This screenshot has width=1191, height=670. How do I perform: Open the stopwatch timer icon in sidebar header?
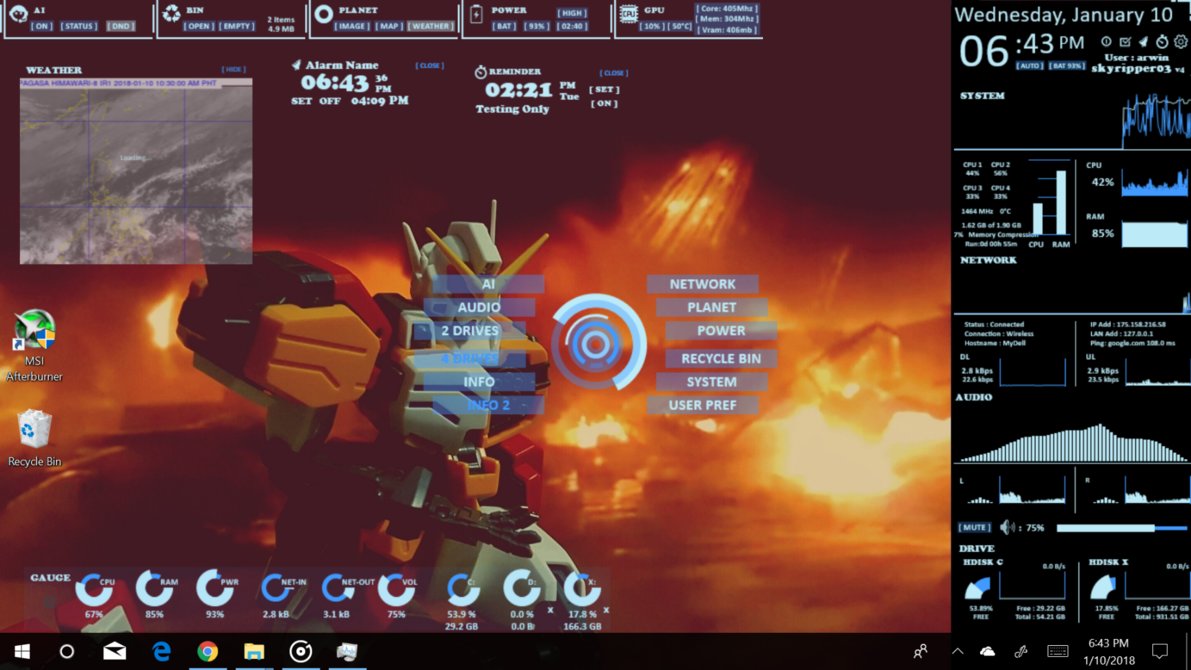(1161, 42)
